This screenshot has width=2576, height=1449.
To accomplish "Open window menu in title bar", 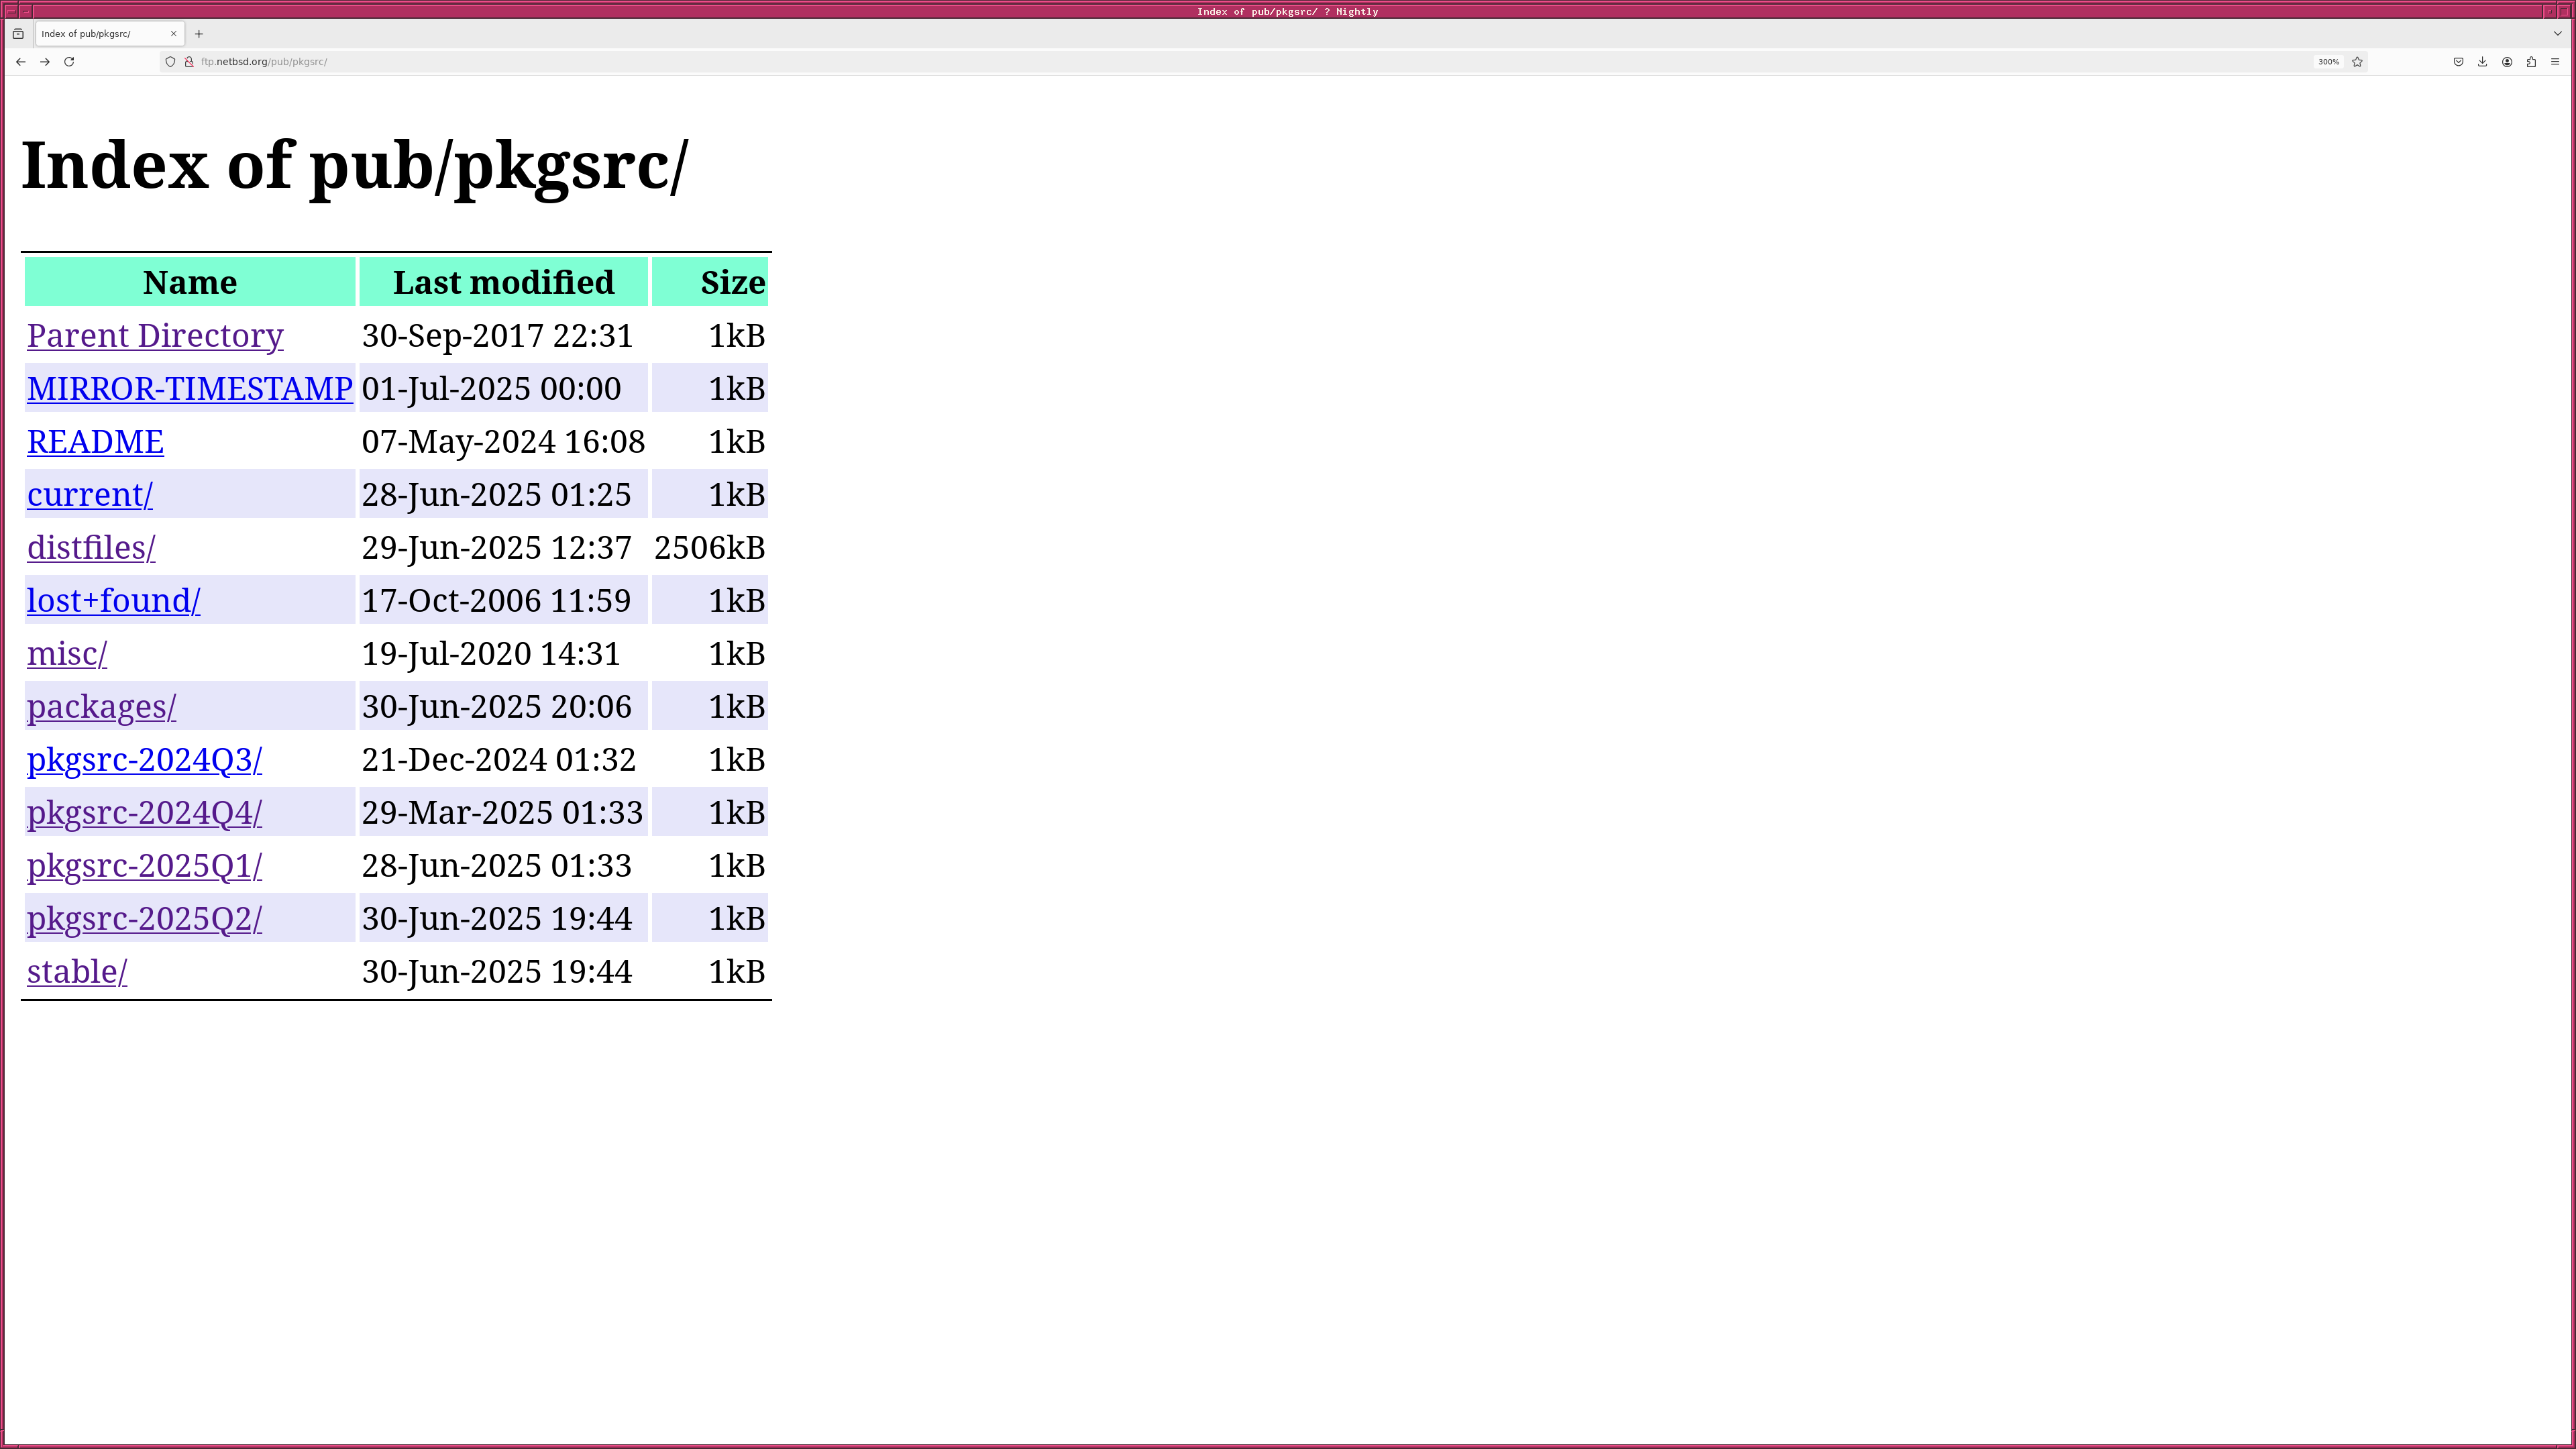I will point(11,11).
